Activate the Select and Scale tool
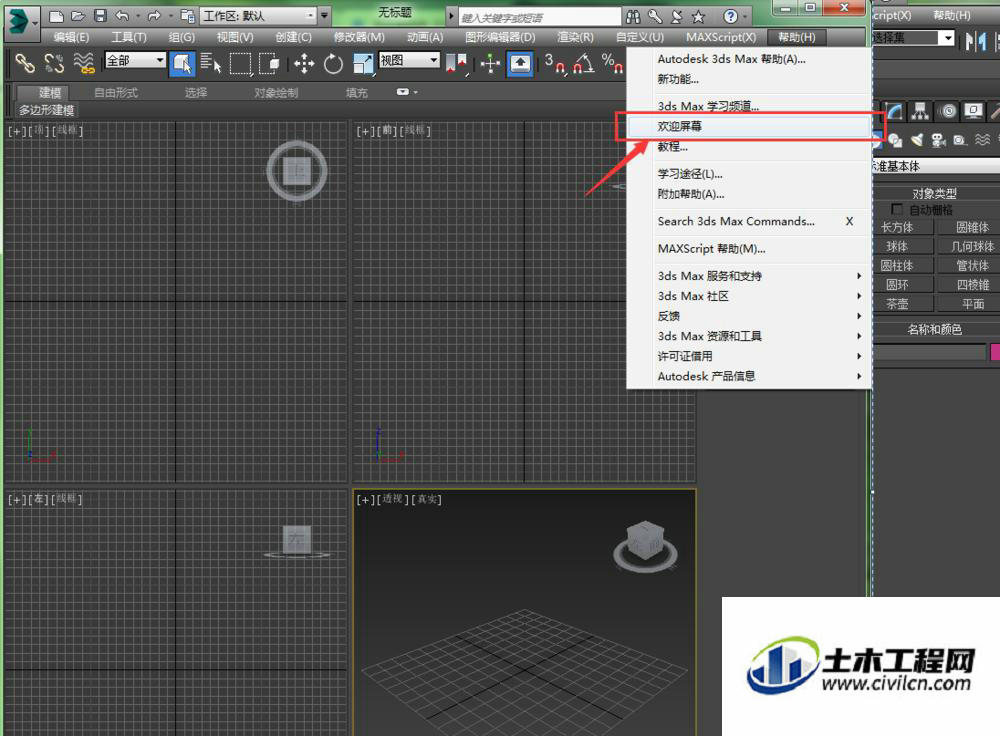1000x736 pixels. [363, 64]
